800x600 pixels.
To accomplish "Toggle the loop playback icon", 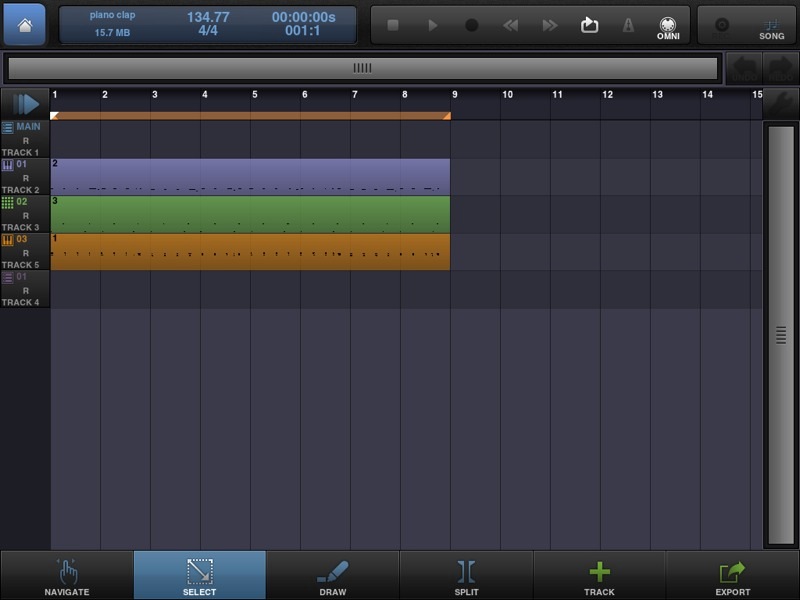I will pos(589,24).
